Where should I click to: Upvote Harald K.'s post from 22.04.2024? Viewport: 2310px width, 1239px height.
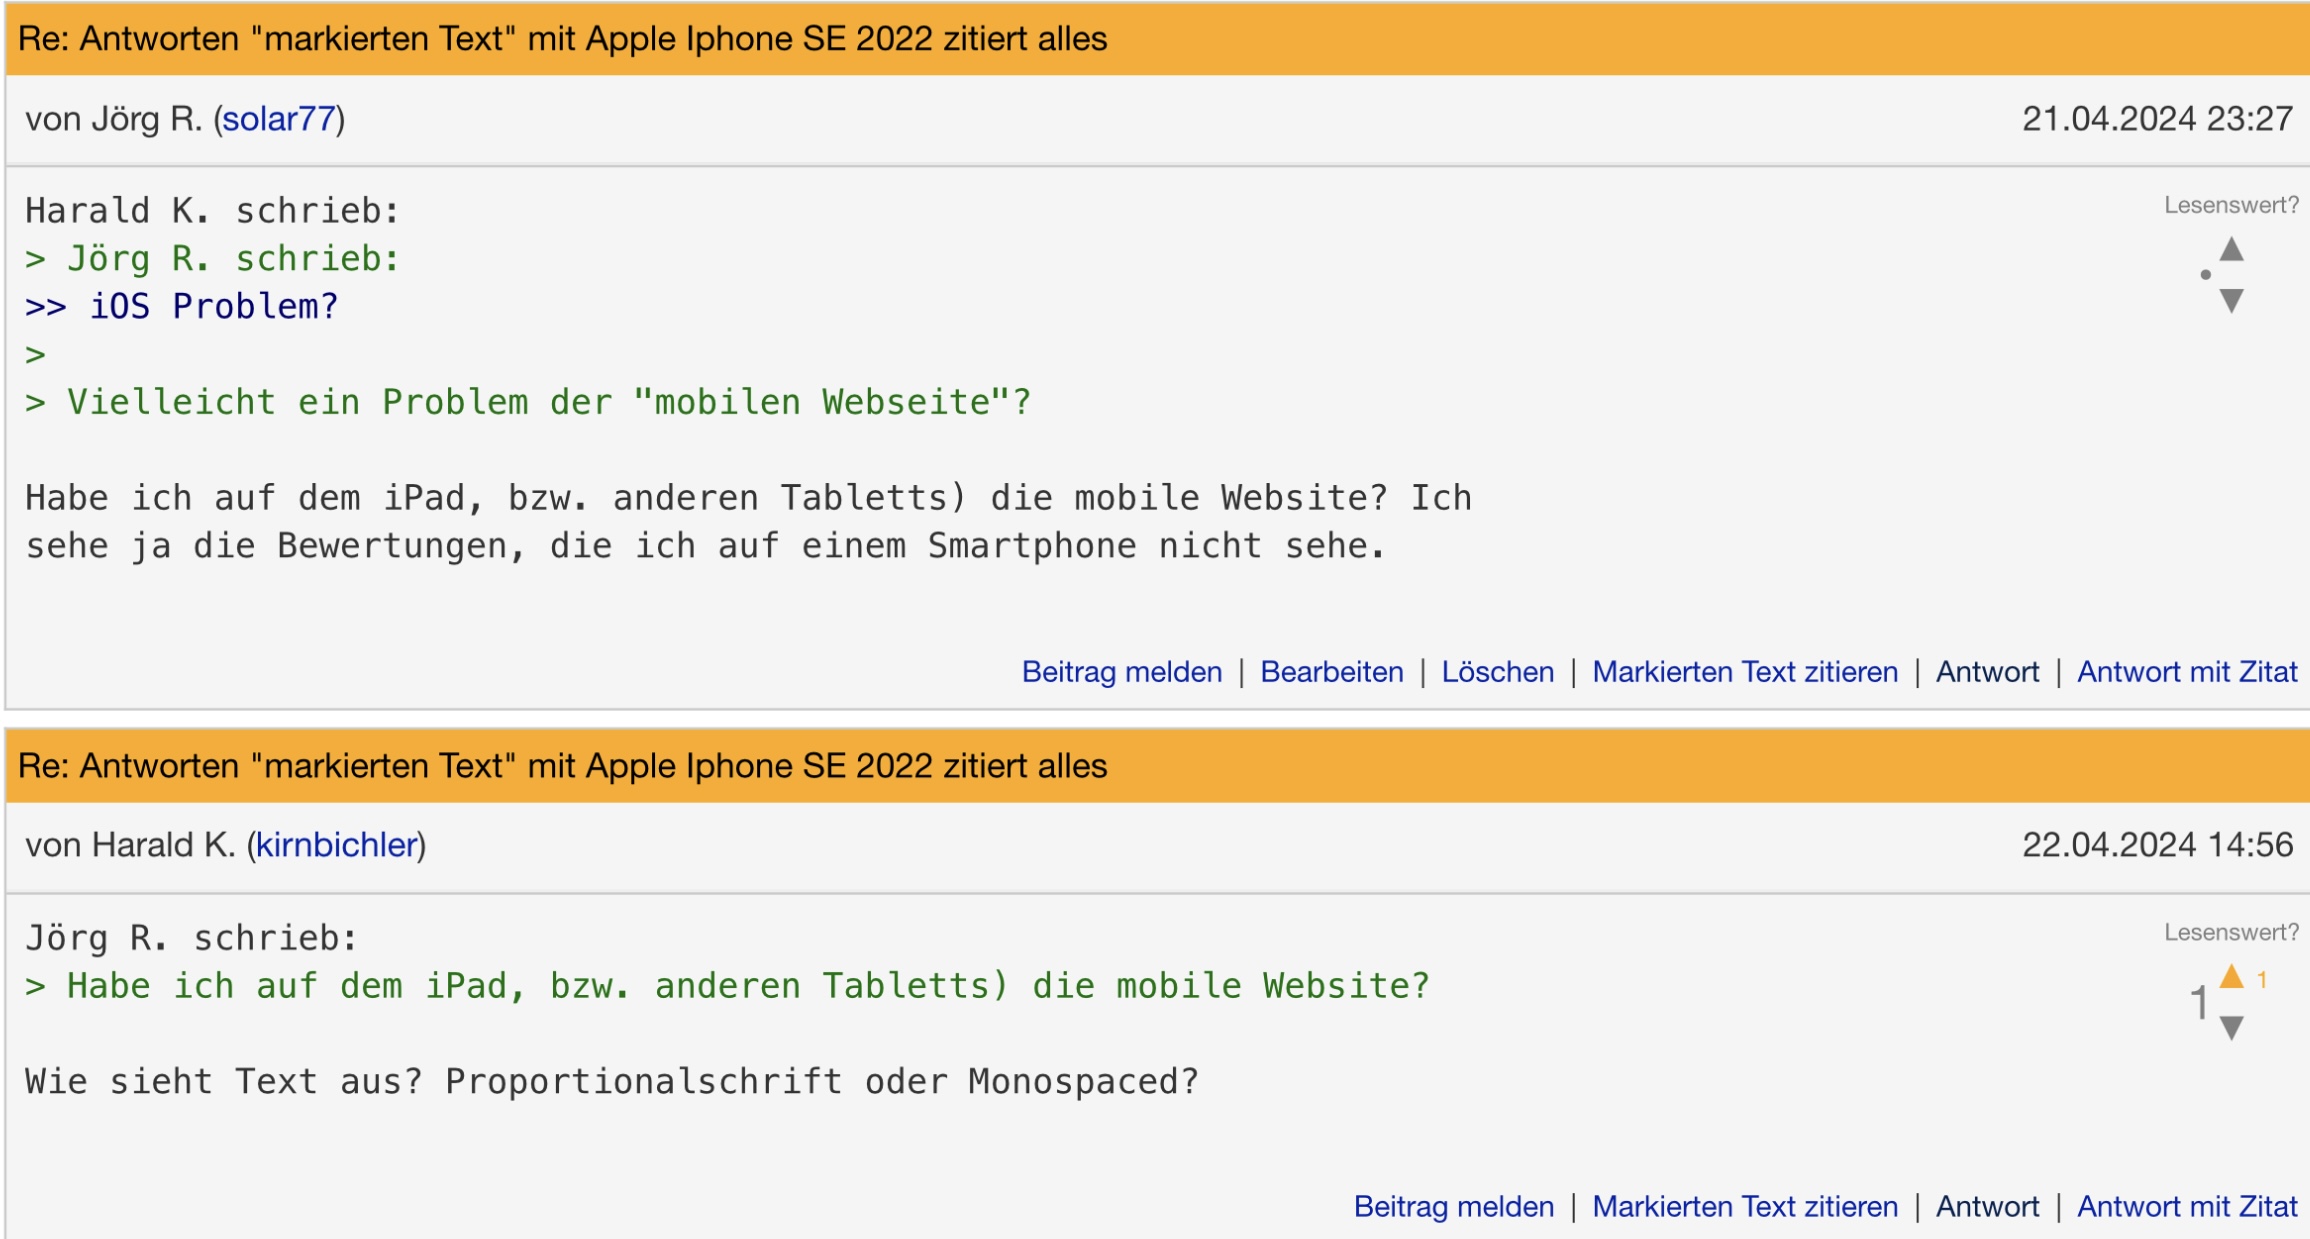pos(2231,976)
